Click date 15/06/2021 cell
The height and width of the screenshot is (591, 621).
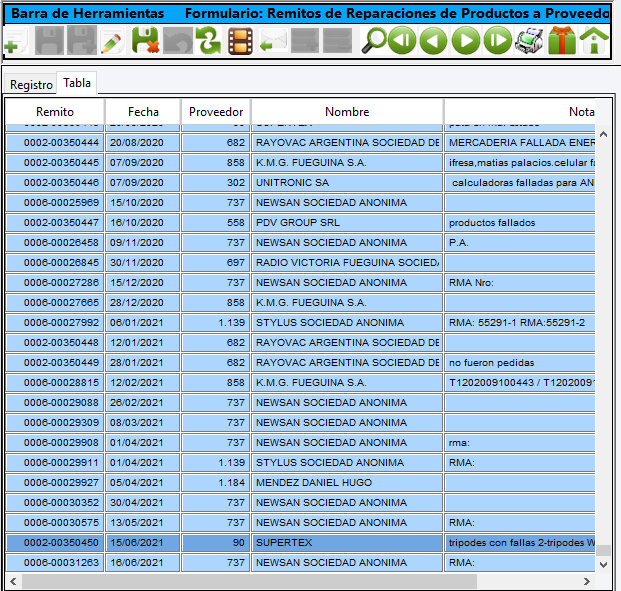143,543
